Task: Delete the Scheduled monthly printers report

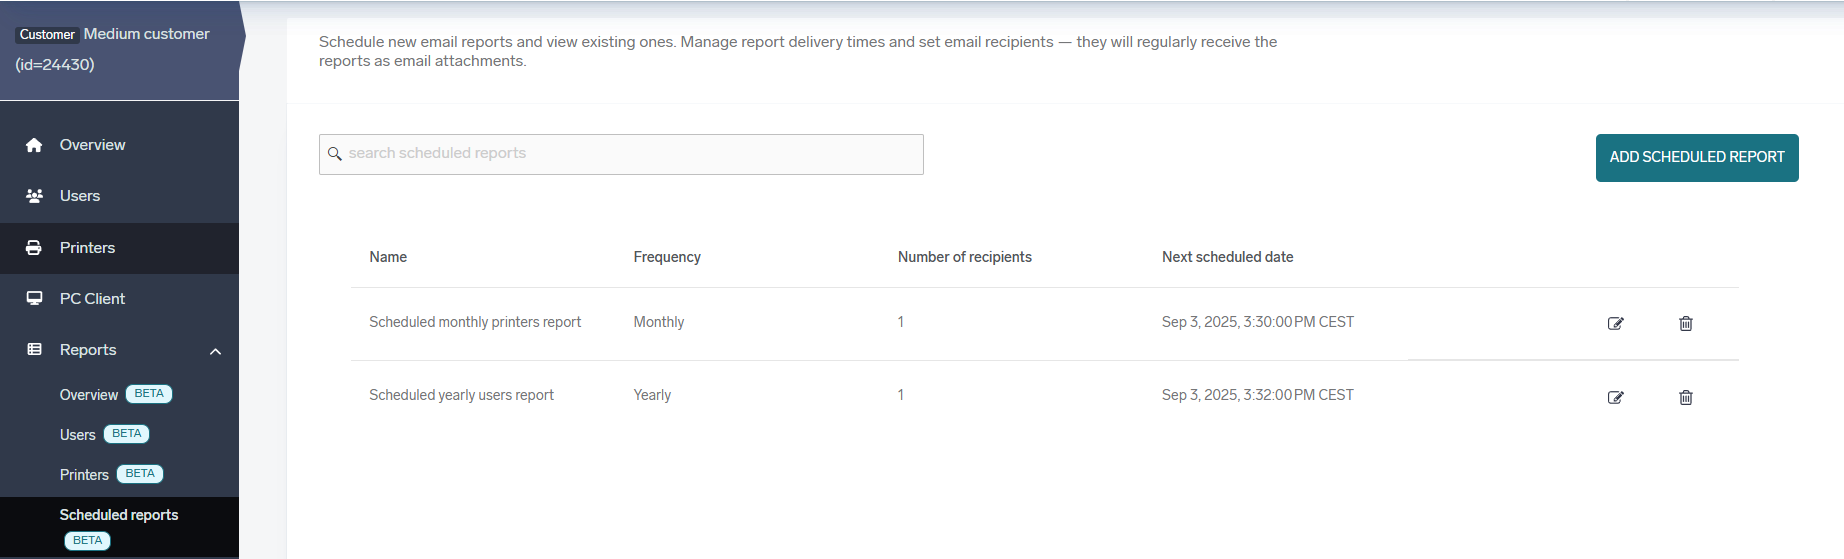Action: pos(1685,323)
